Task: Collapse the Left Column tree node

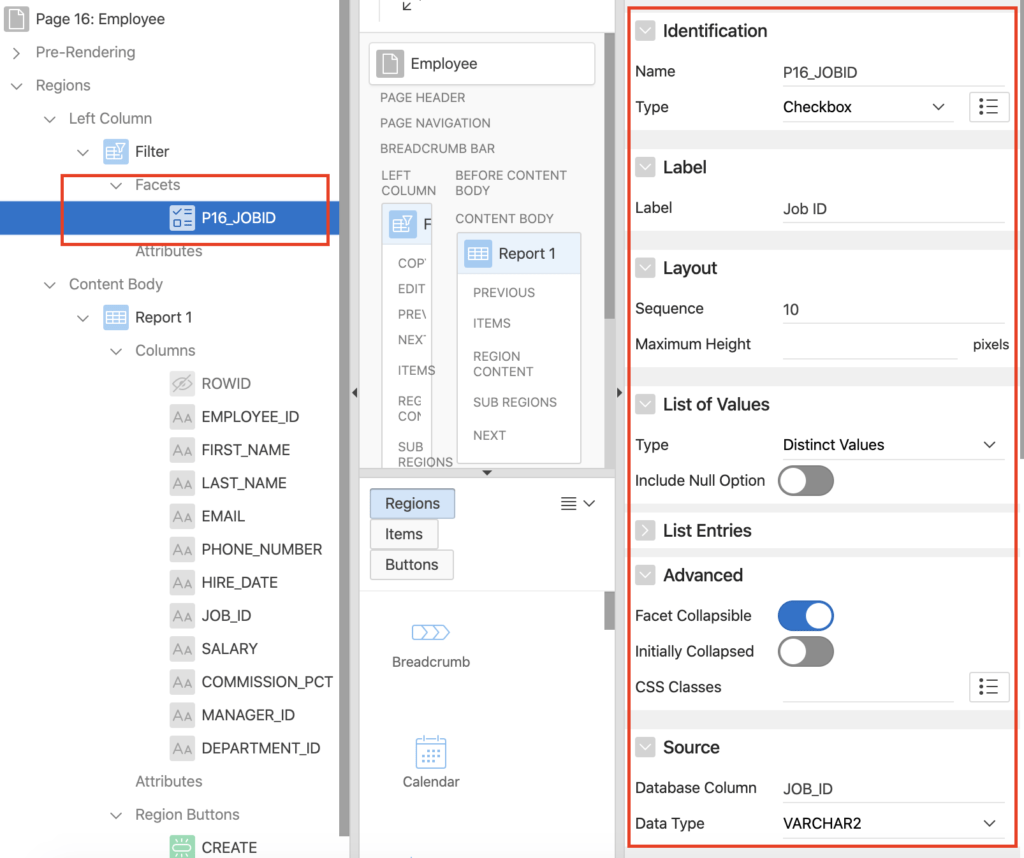Action: (x=50, y=119)
